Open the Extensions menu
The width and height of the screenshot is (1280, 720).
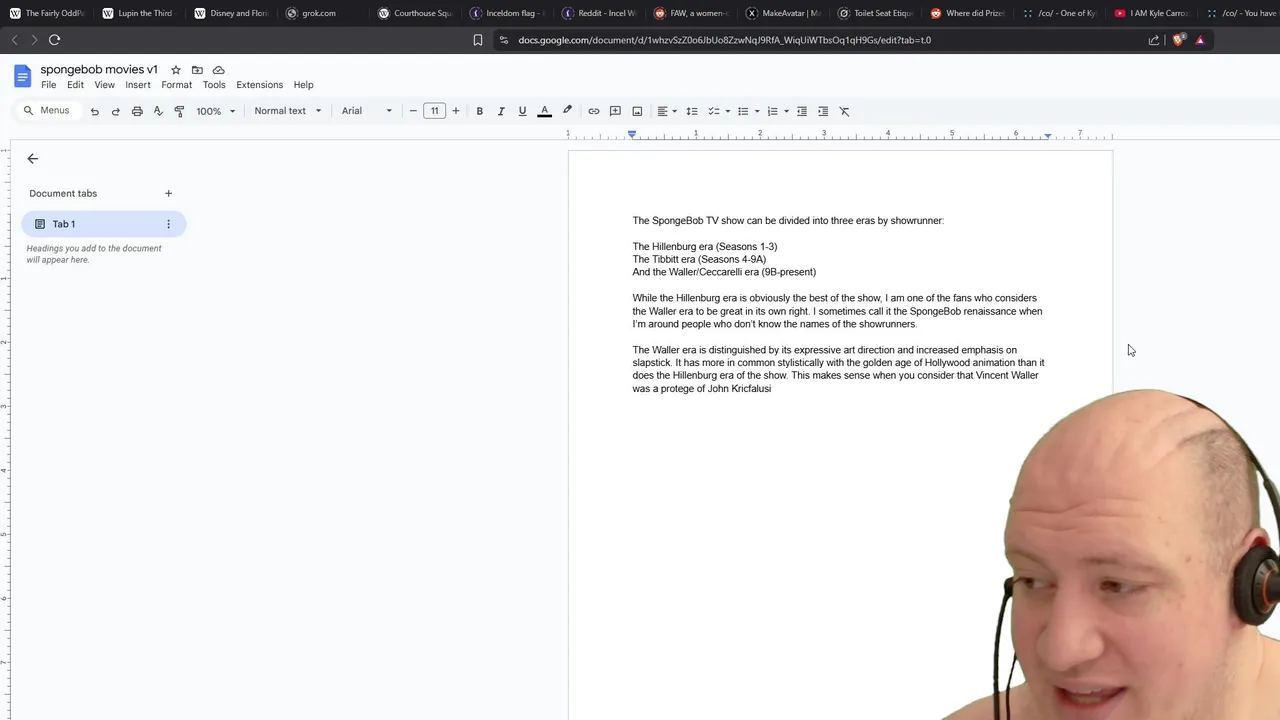(x=260, y=85)
